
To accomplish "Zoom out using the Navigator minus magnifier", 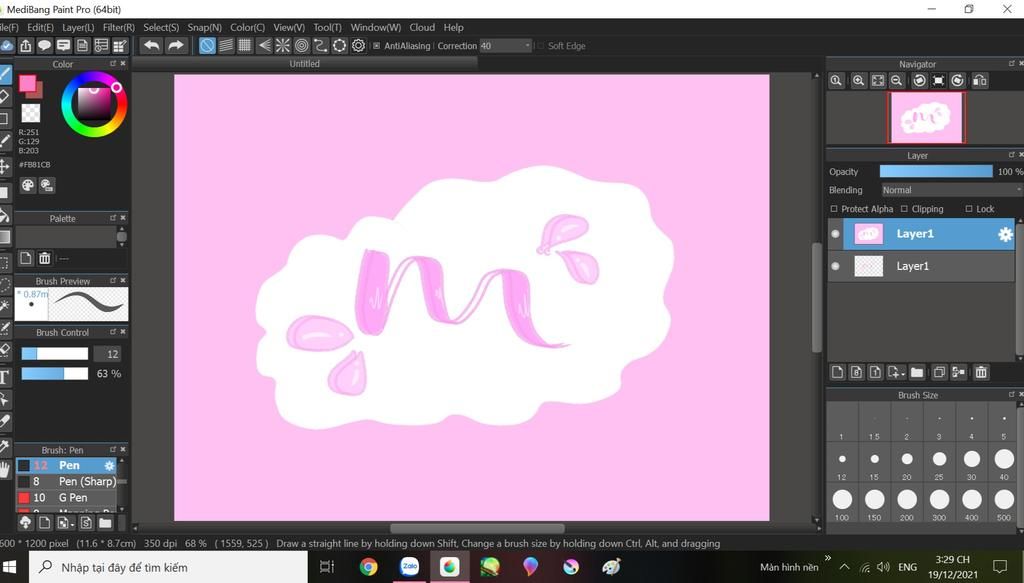I will (x=897, y=80).
